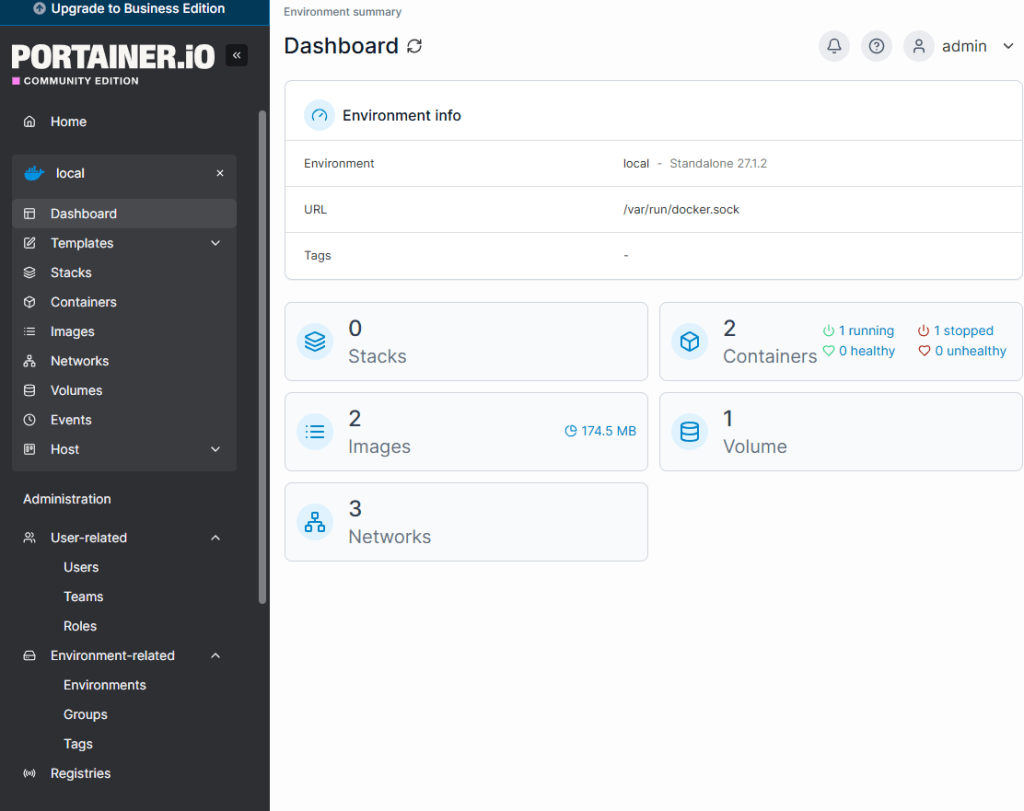Go to Registries in sidebar

(x=80, y=773)
